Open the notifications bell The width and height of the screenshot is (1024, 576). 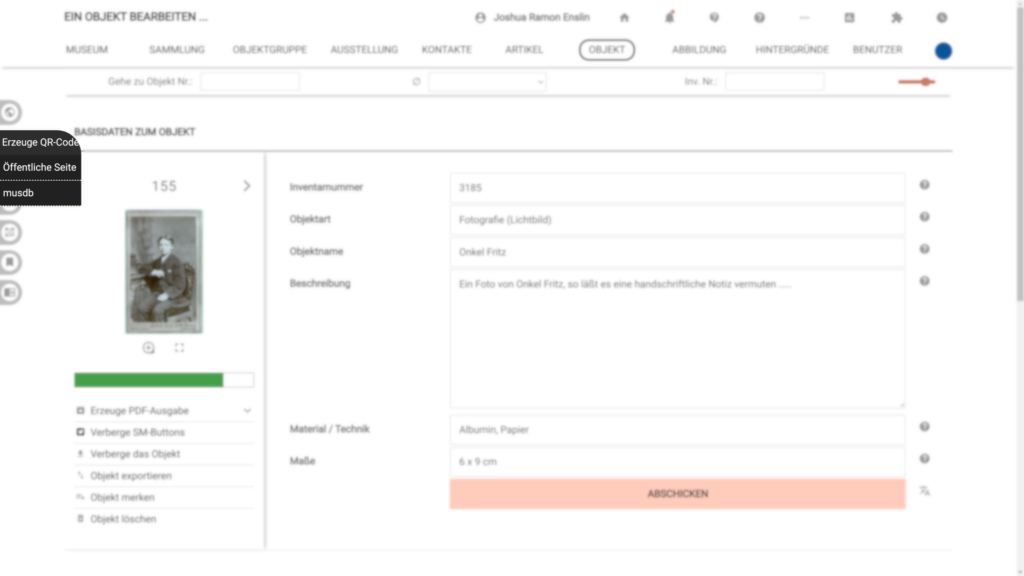point(669,17)
